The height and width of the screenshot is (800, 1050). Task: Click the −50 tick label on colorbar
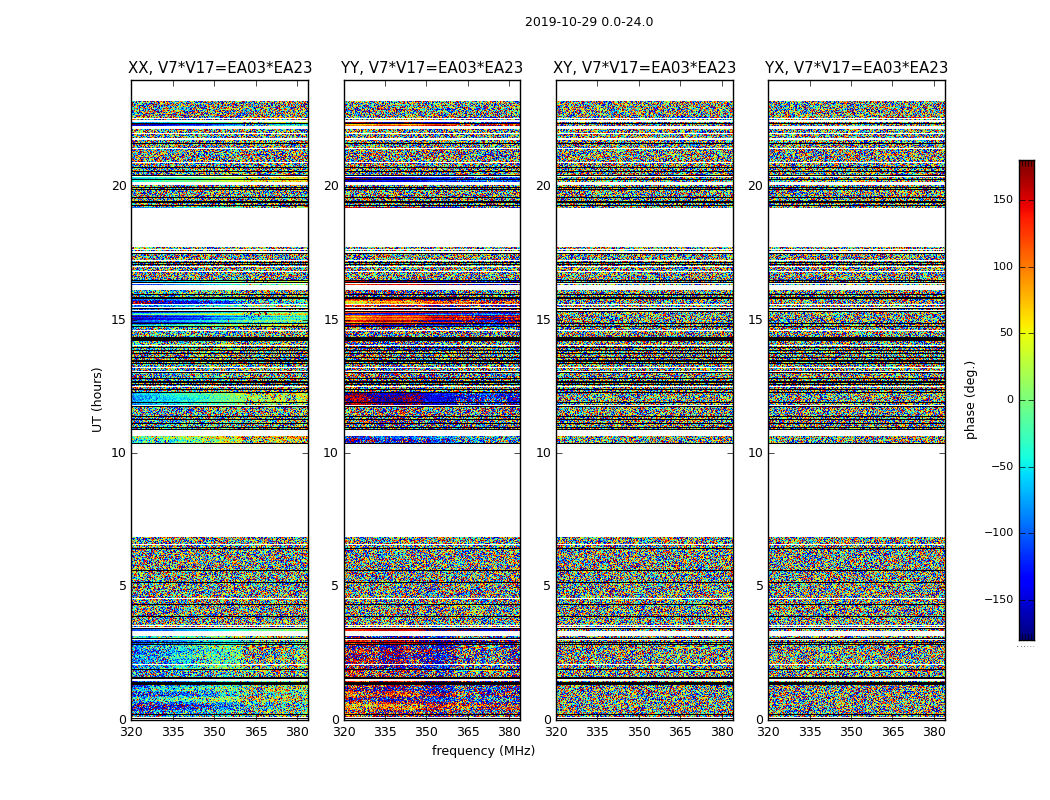click(x=1002, y=466)
